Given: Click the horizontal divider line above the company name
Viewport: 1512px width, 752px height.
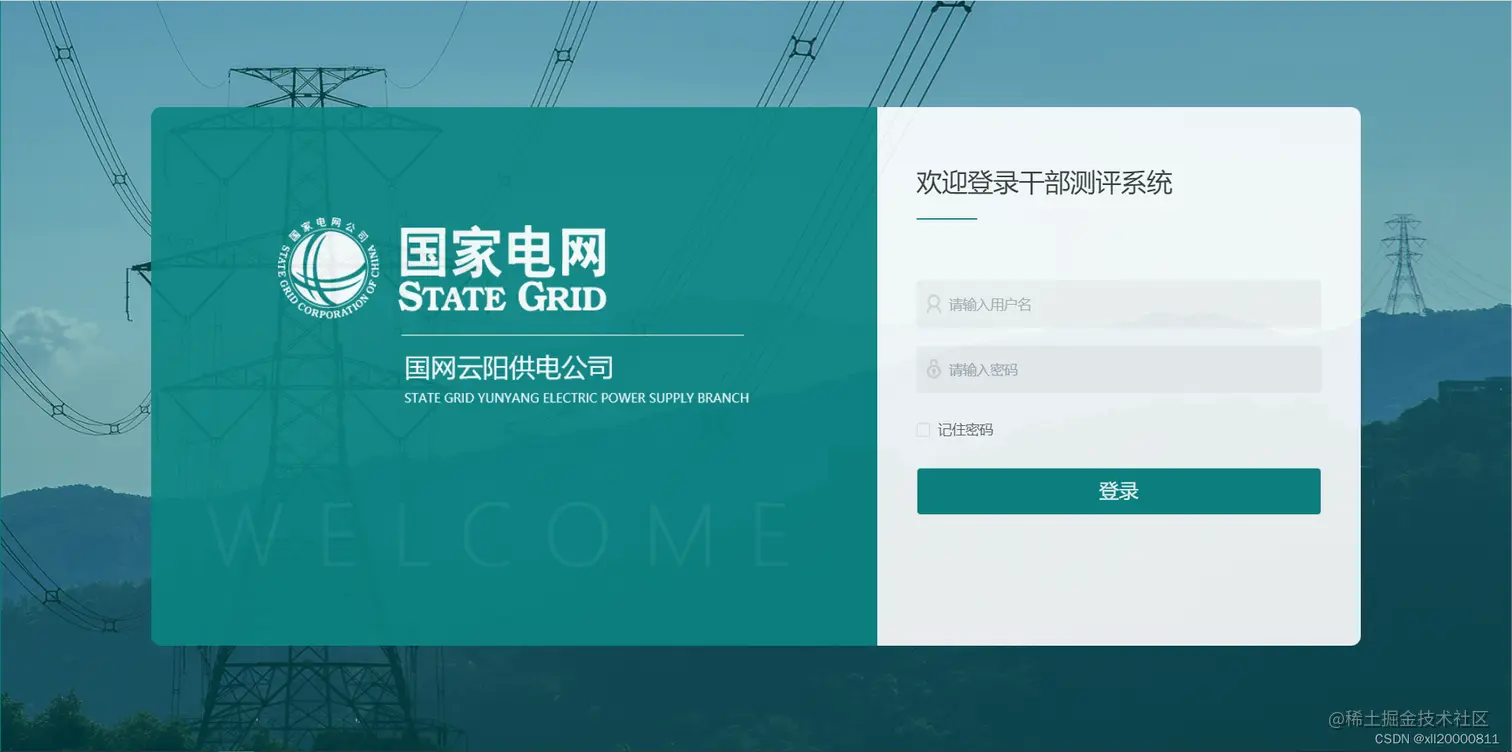Looking at the screenshot, I should tap(572, 335).
